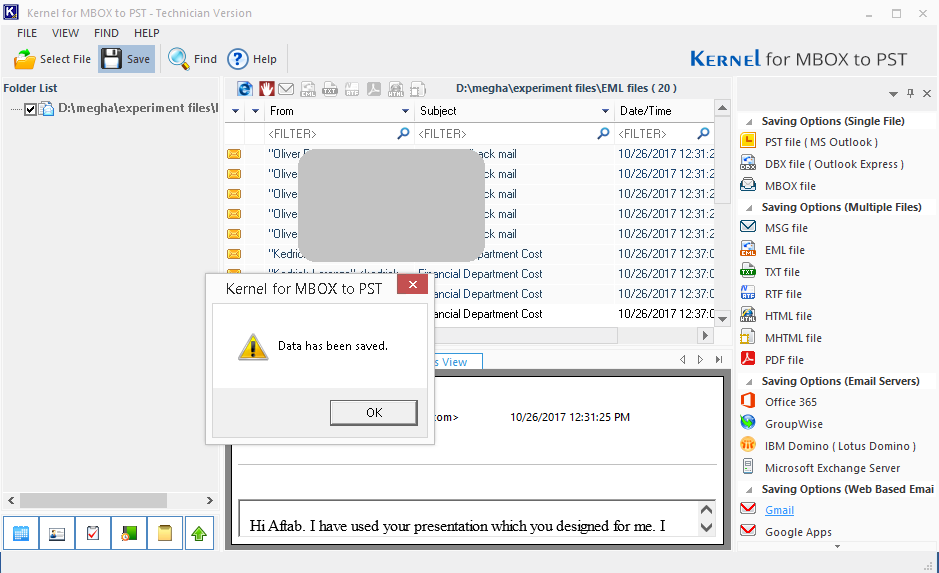Open Help from the toolbar
Viewport: 939px width, 573px height.
tap(252, 59)
